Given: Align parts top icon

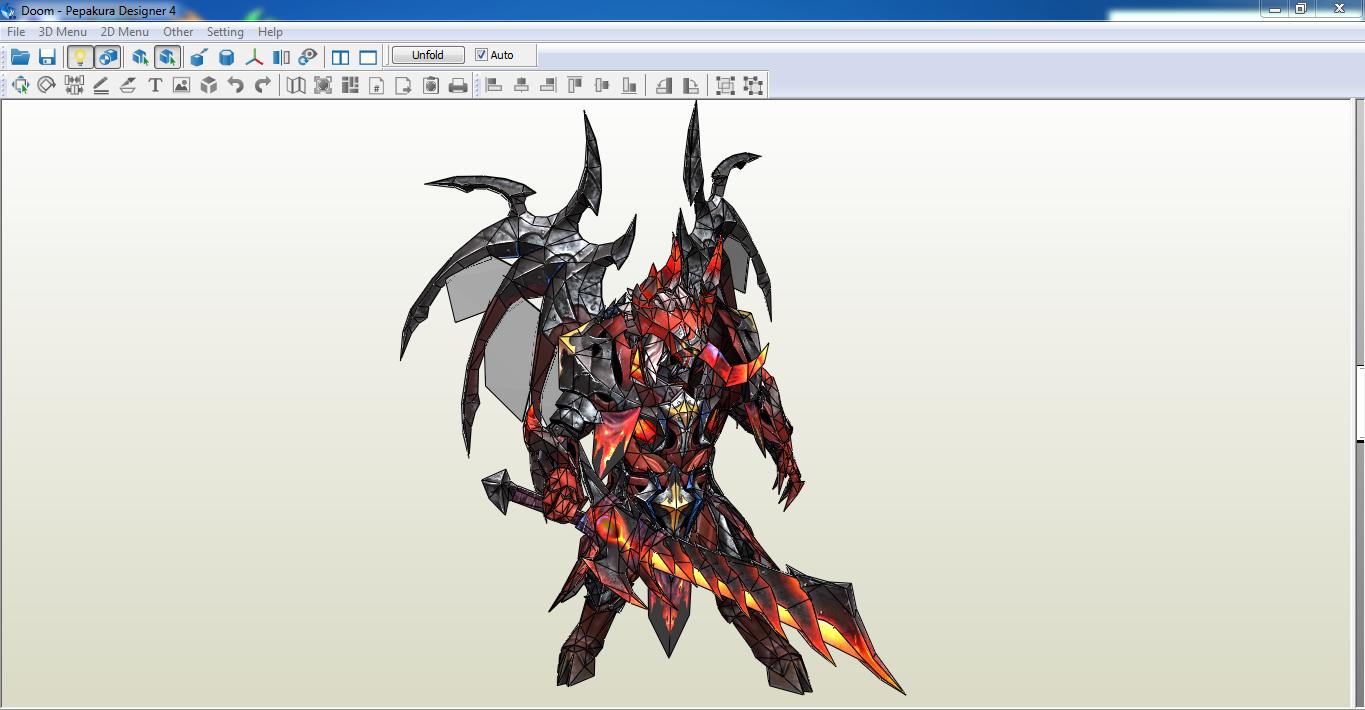Looking at the screenshot, I should [x=575, y=86].
